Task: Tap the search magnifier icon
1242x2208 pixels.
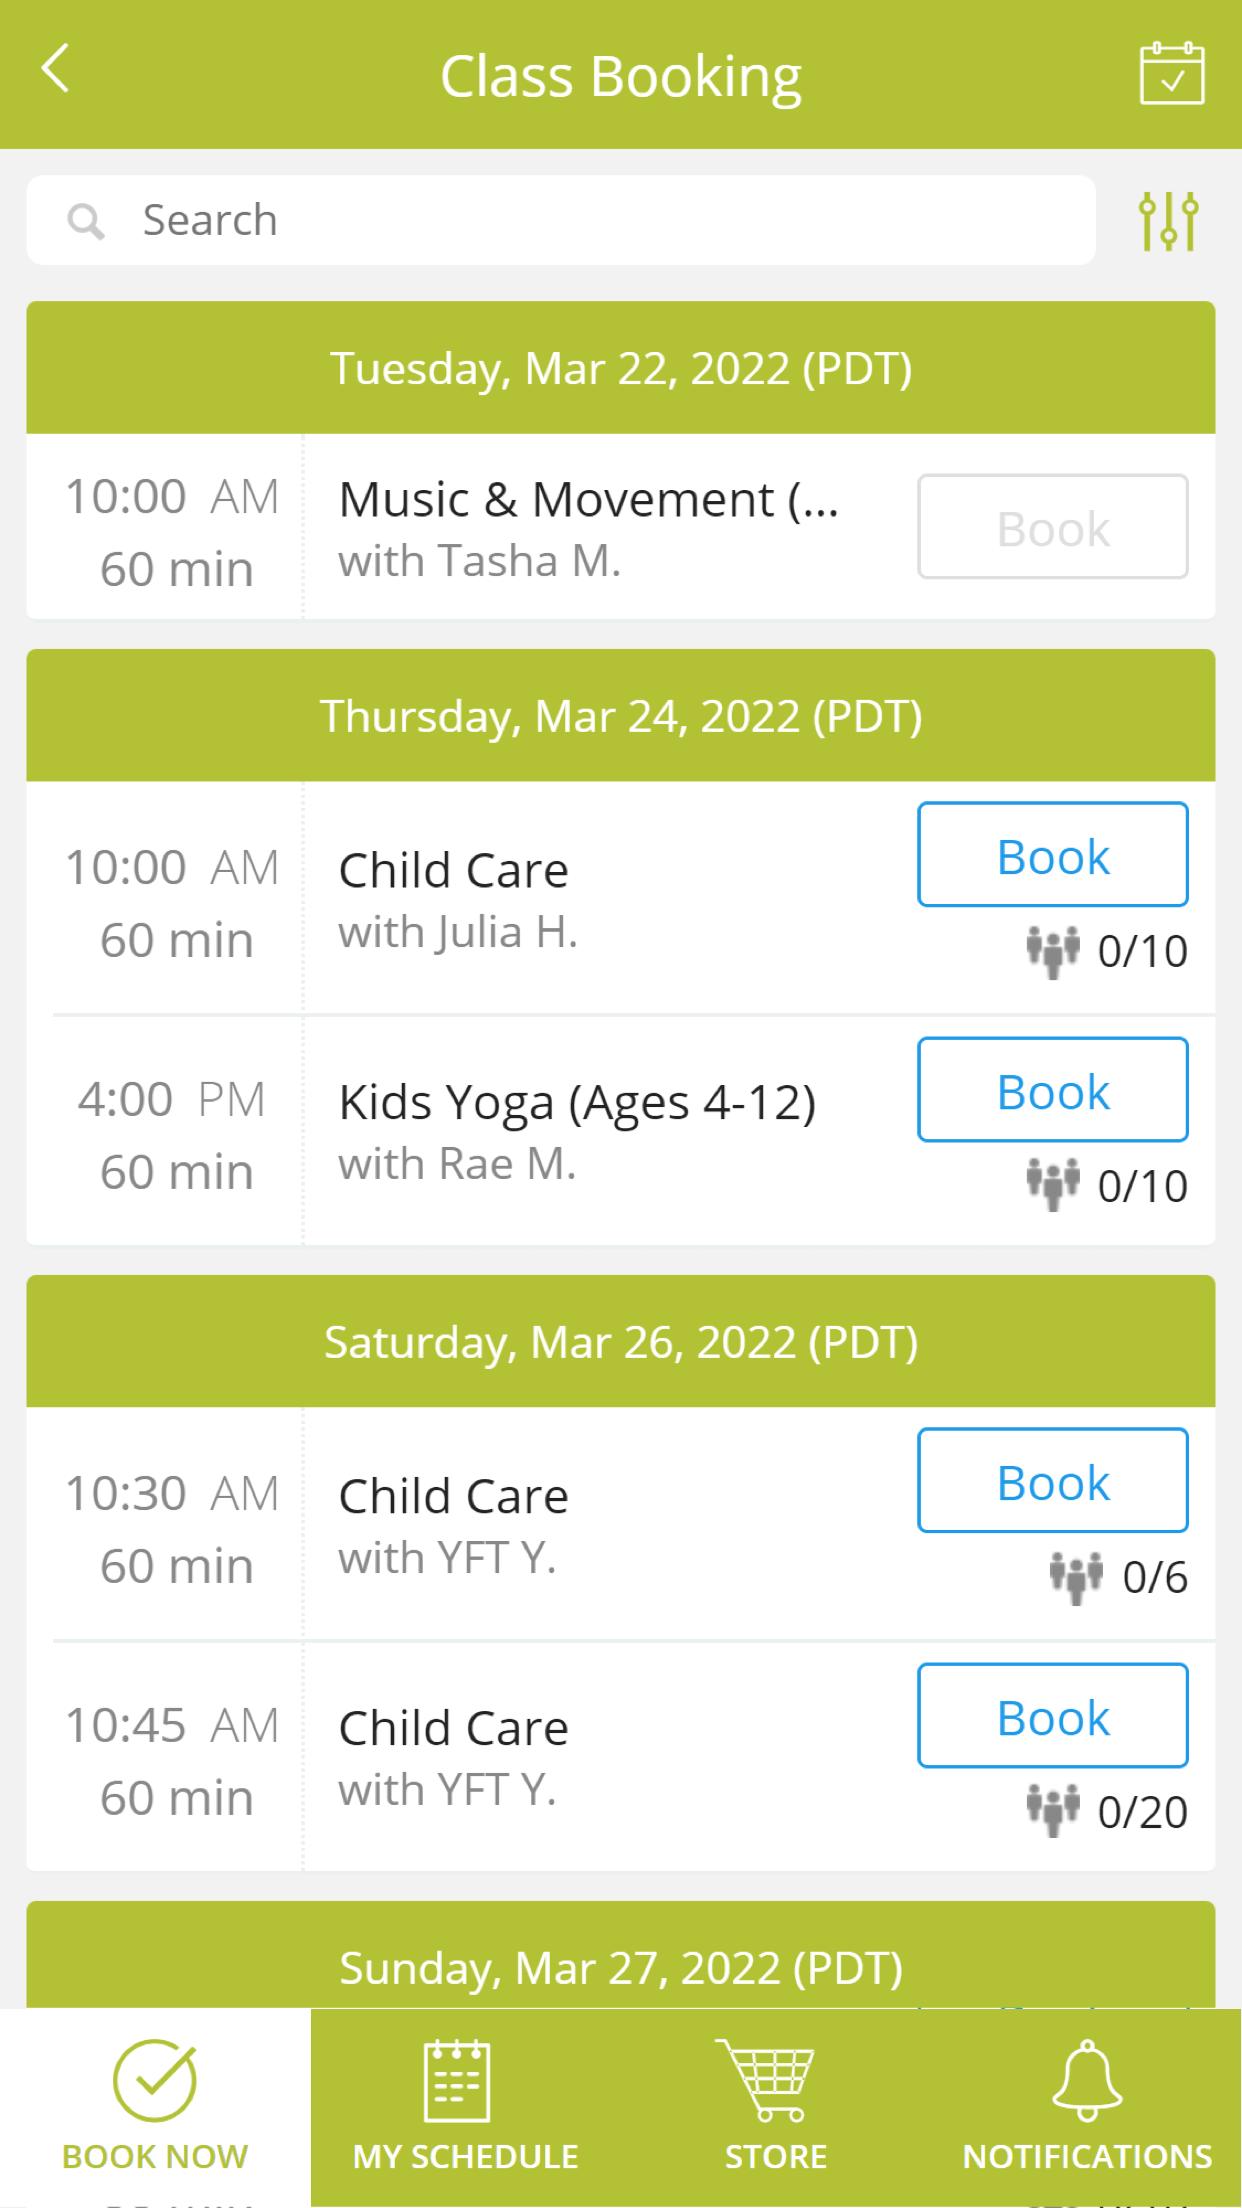Action: [x=86, y=221]
